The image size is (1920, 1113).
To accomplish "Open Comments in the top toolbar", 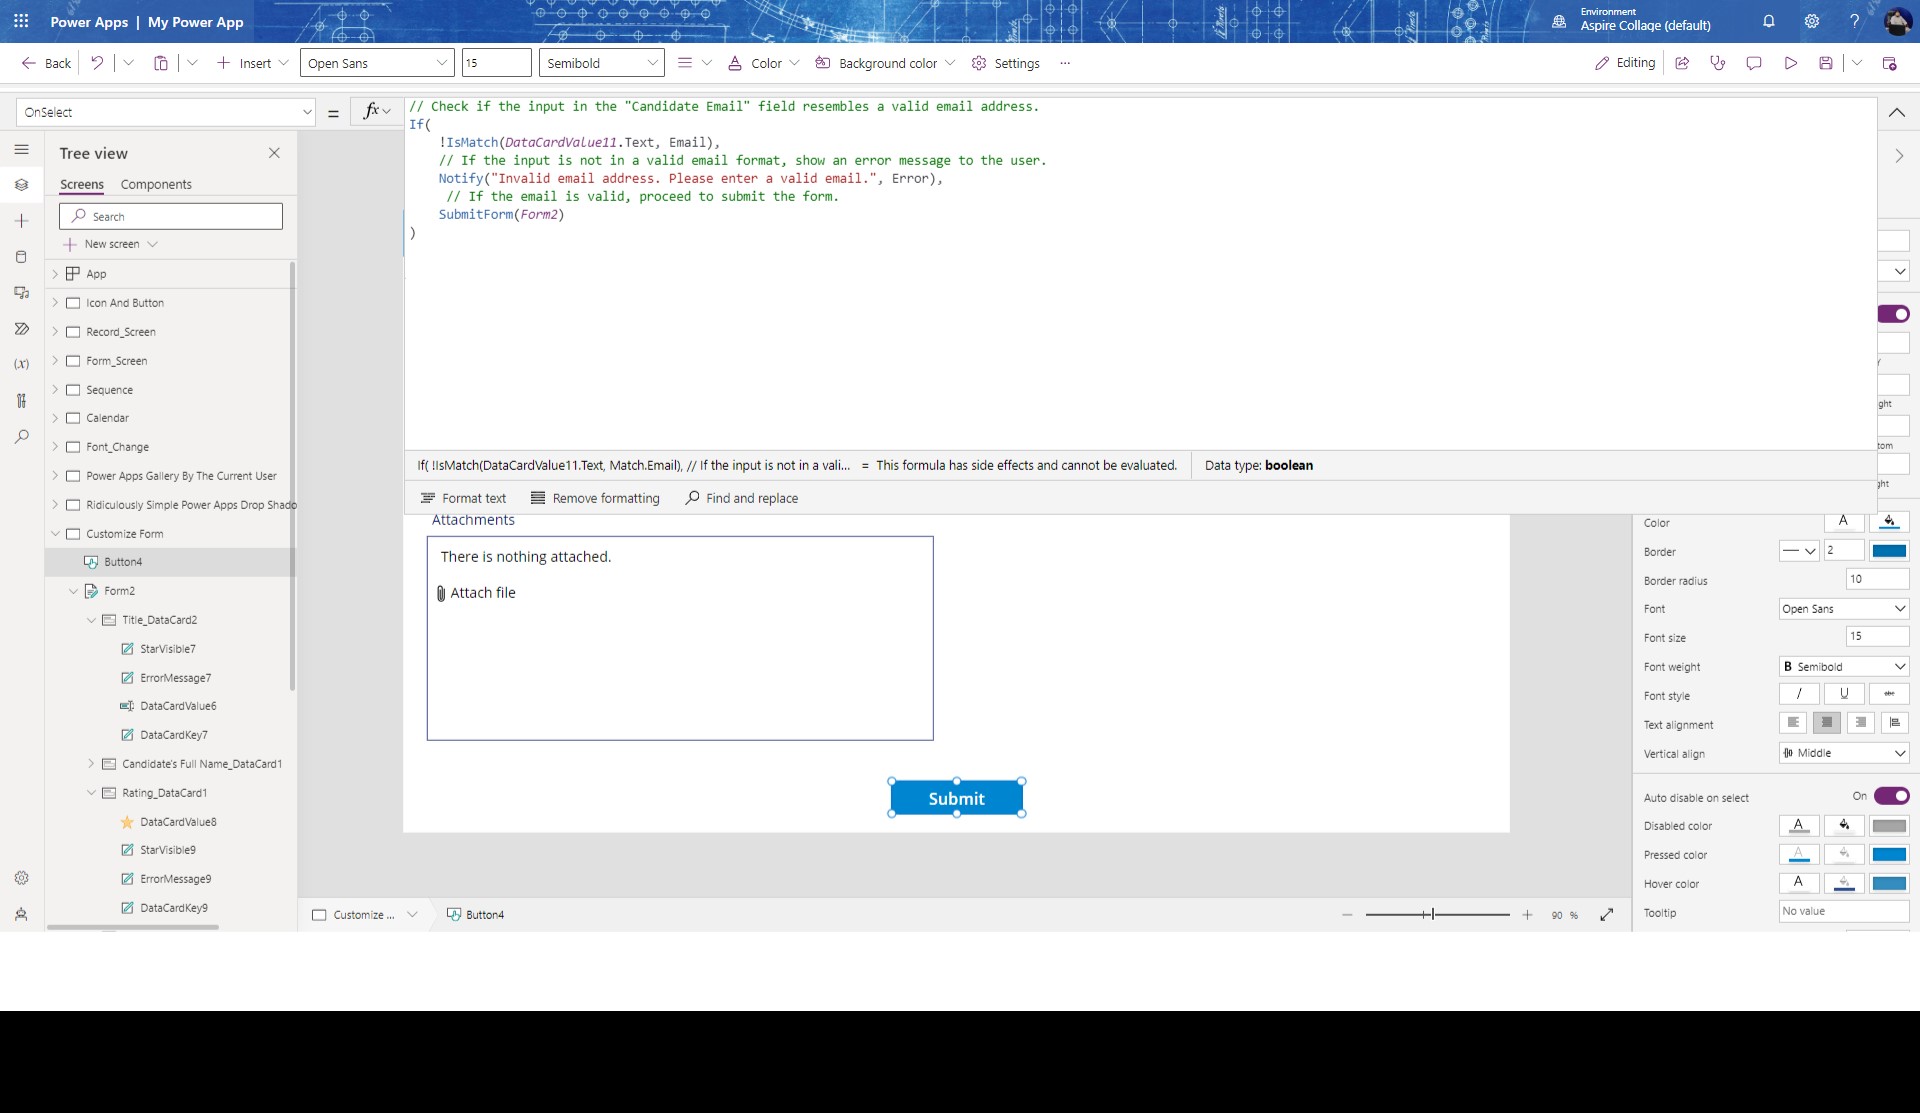I will 1754,62.
